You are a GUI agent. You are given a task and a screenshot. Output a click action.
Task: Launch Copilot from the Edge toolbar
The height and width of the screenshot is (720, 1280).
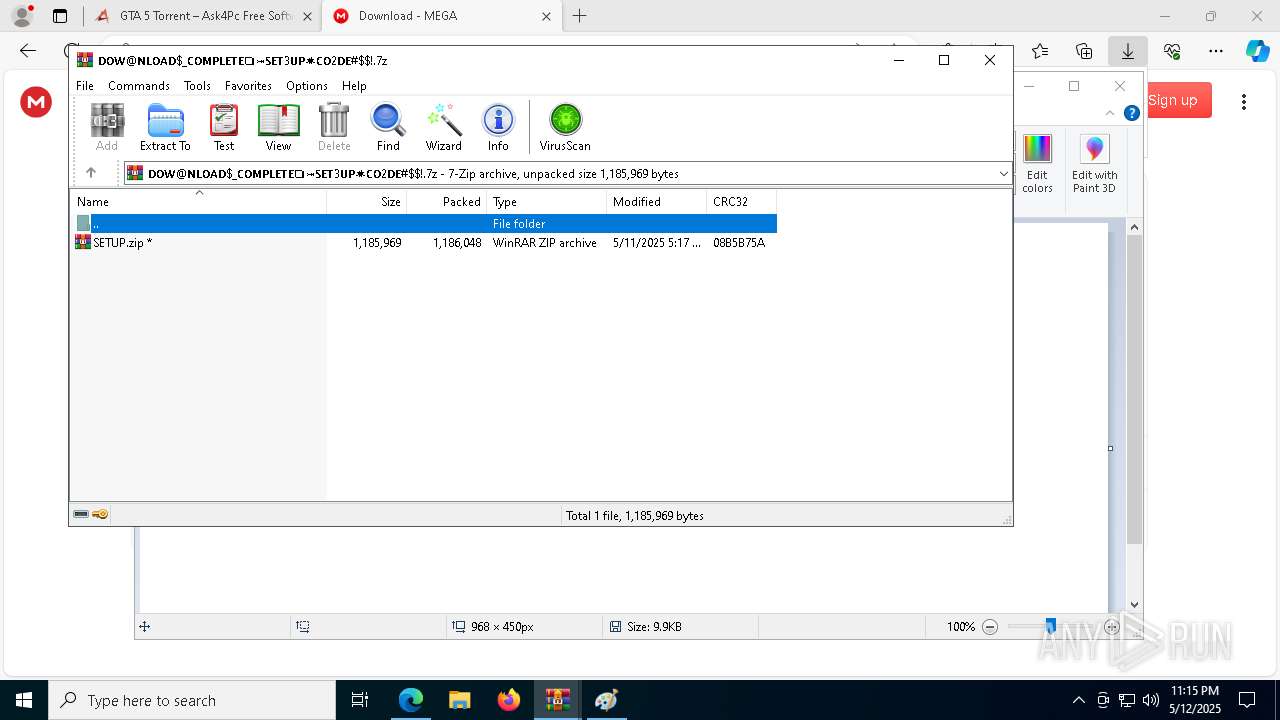pos(1257,51)
